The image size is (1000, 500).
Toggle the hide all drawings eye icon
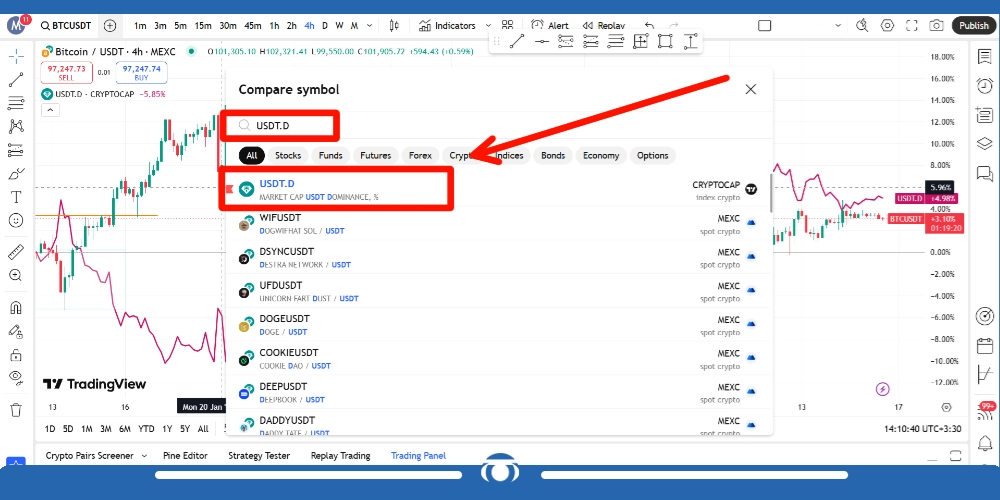click(15, 377)
